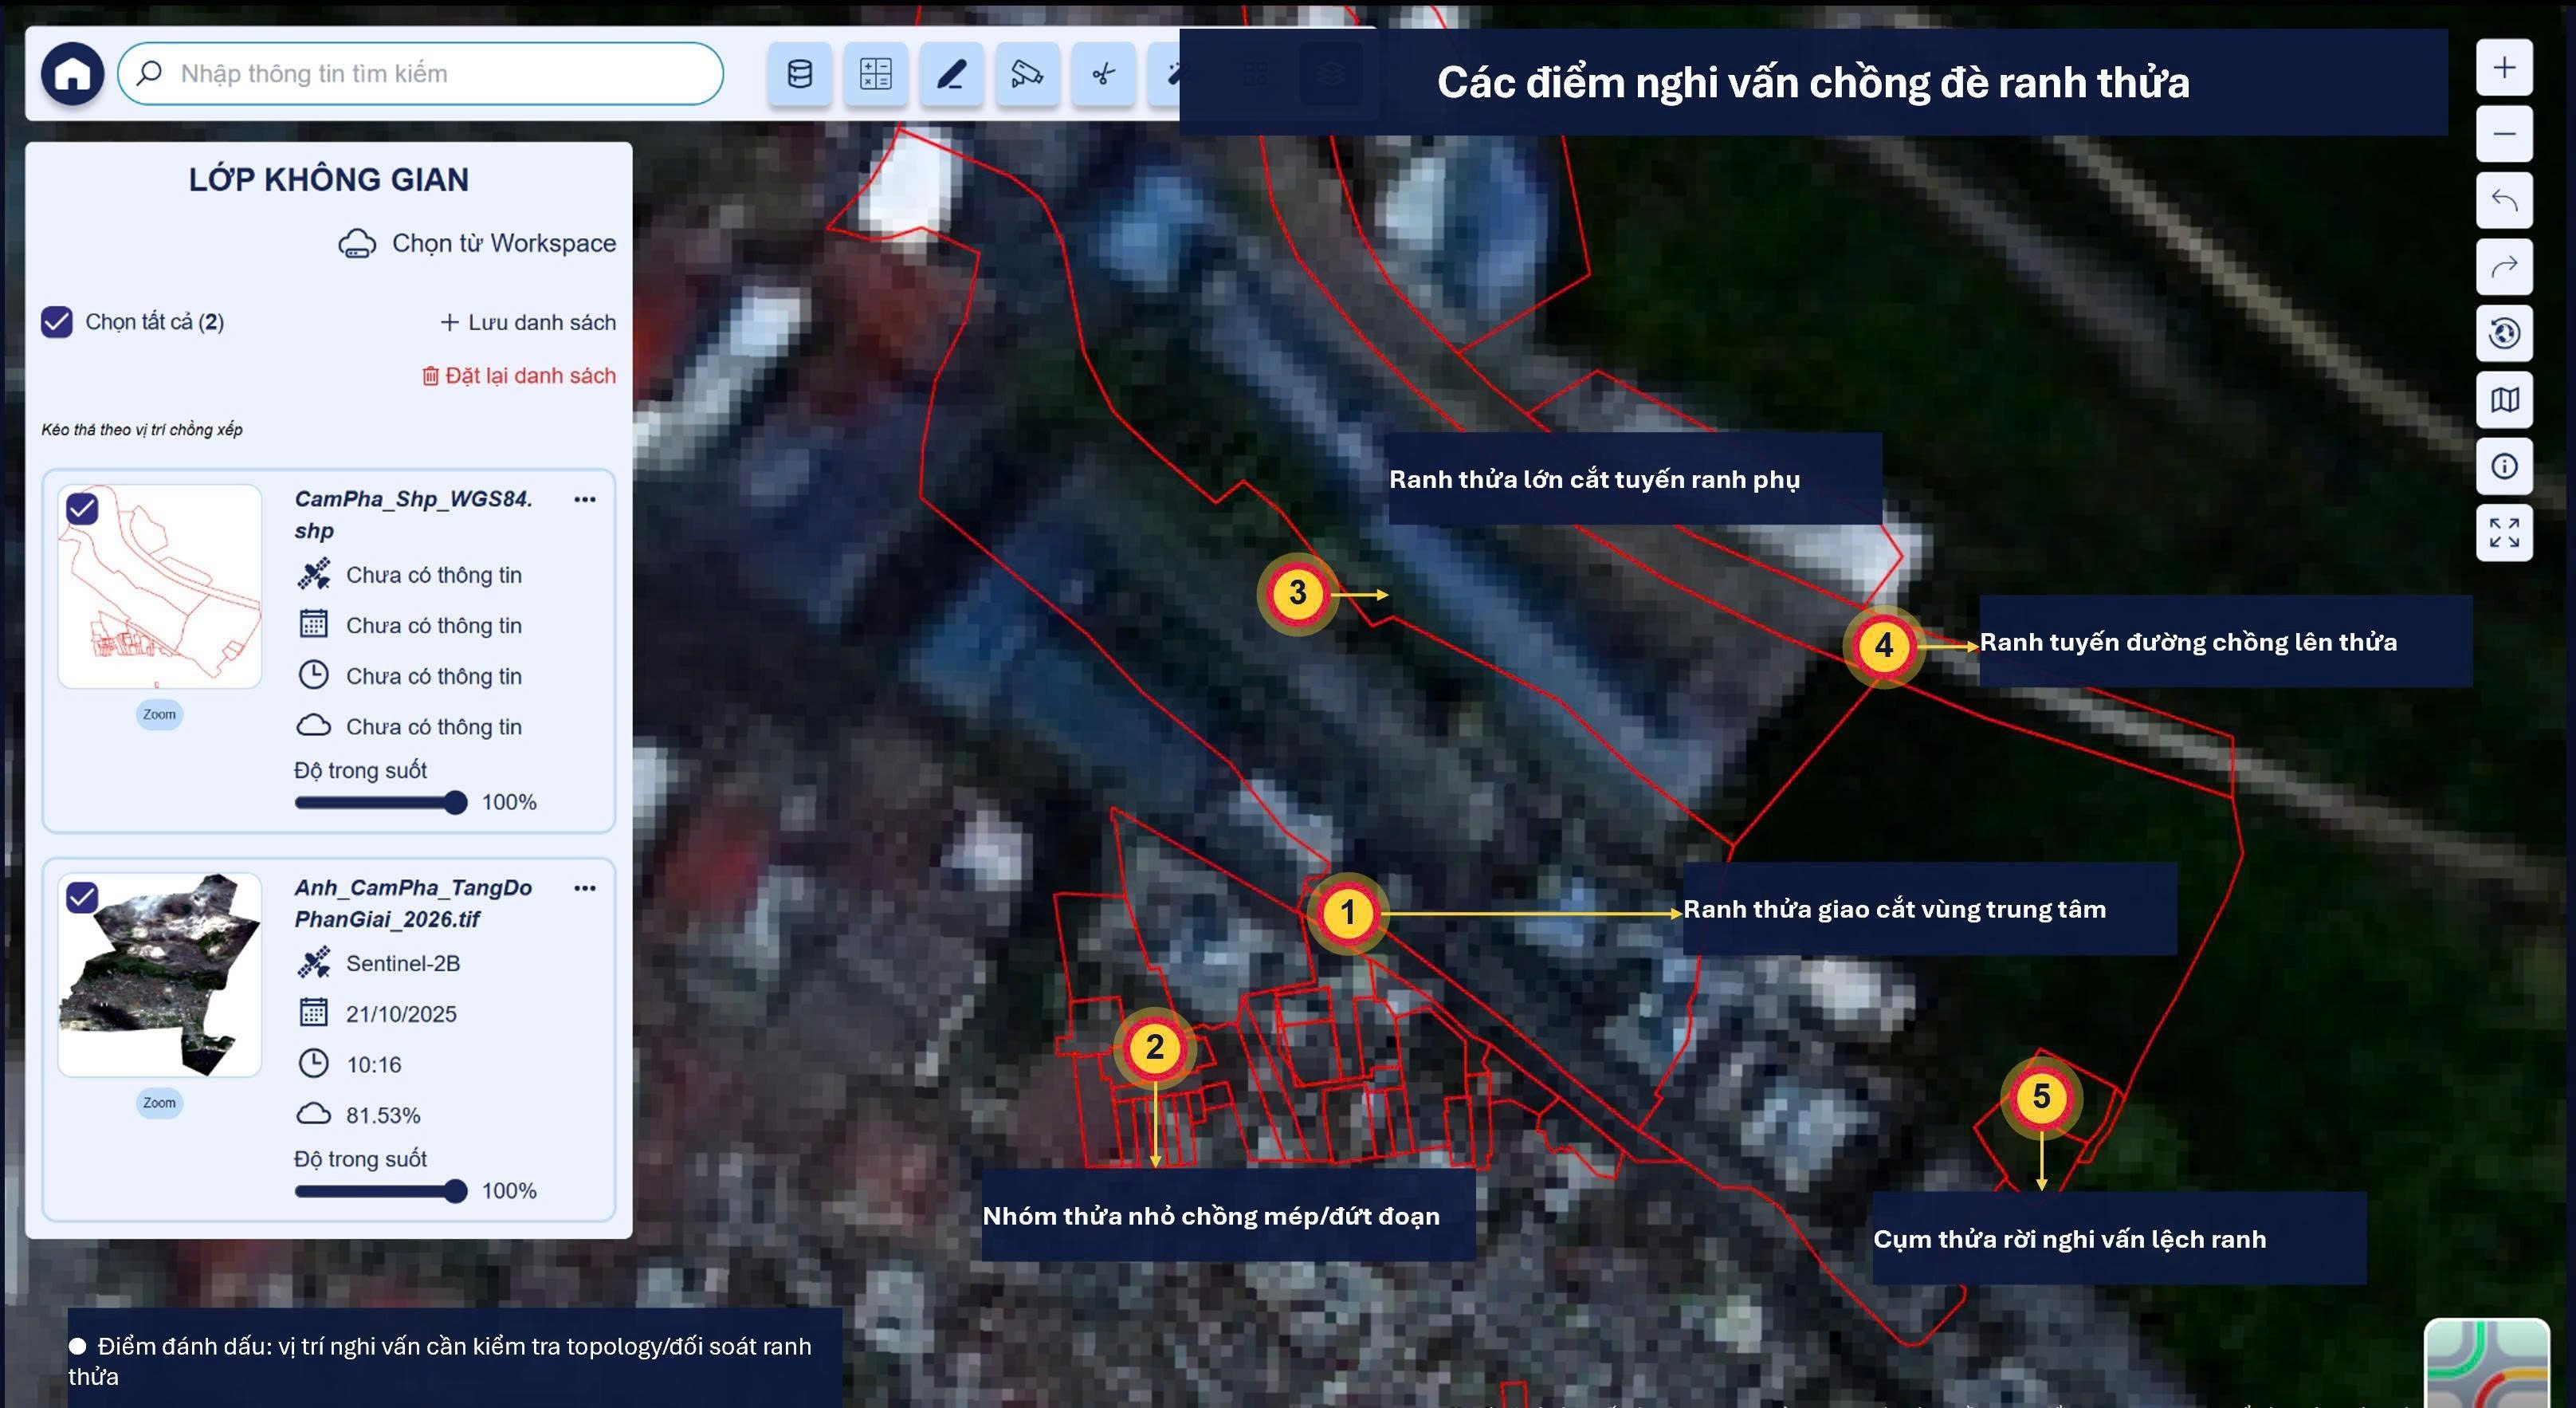The height and width of the screenshot is (1408, 2576).
Task: Open the road basemap thumbnail switcher
Action: [2486, 1364]
